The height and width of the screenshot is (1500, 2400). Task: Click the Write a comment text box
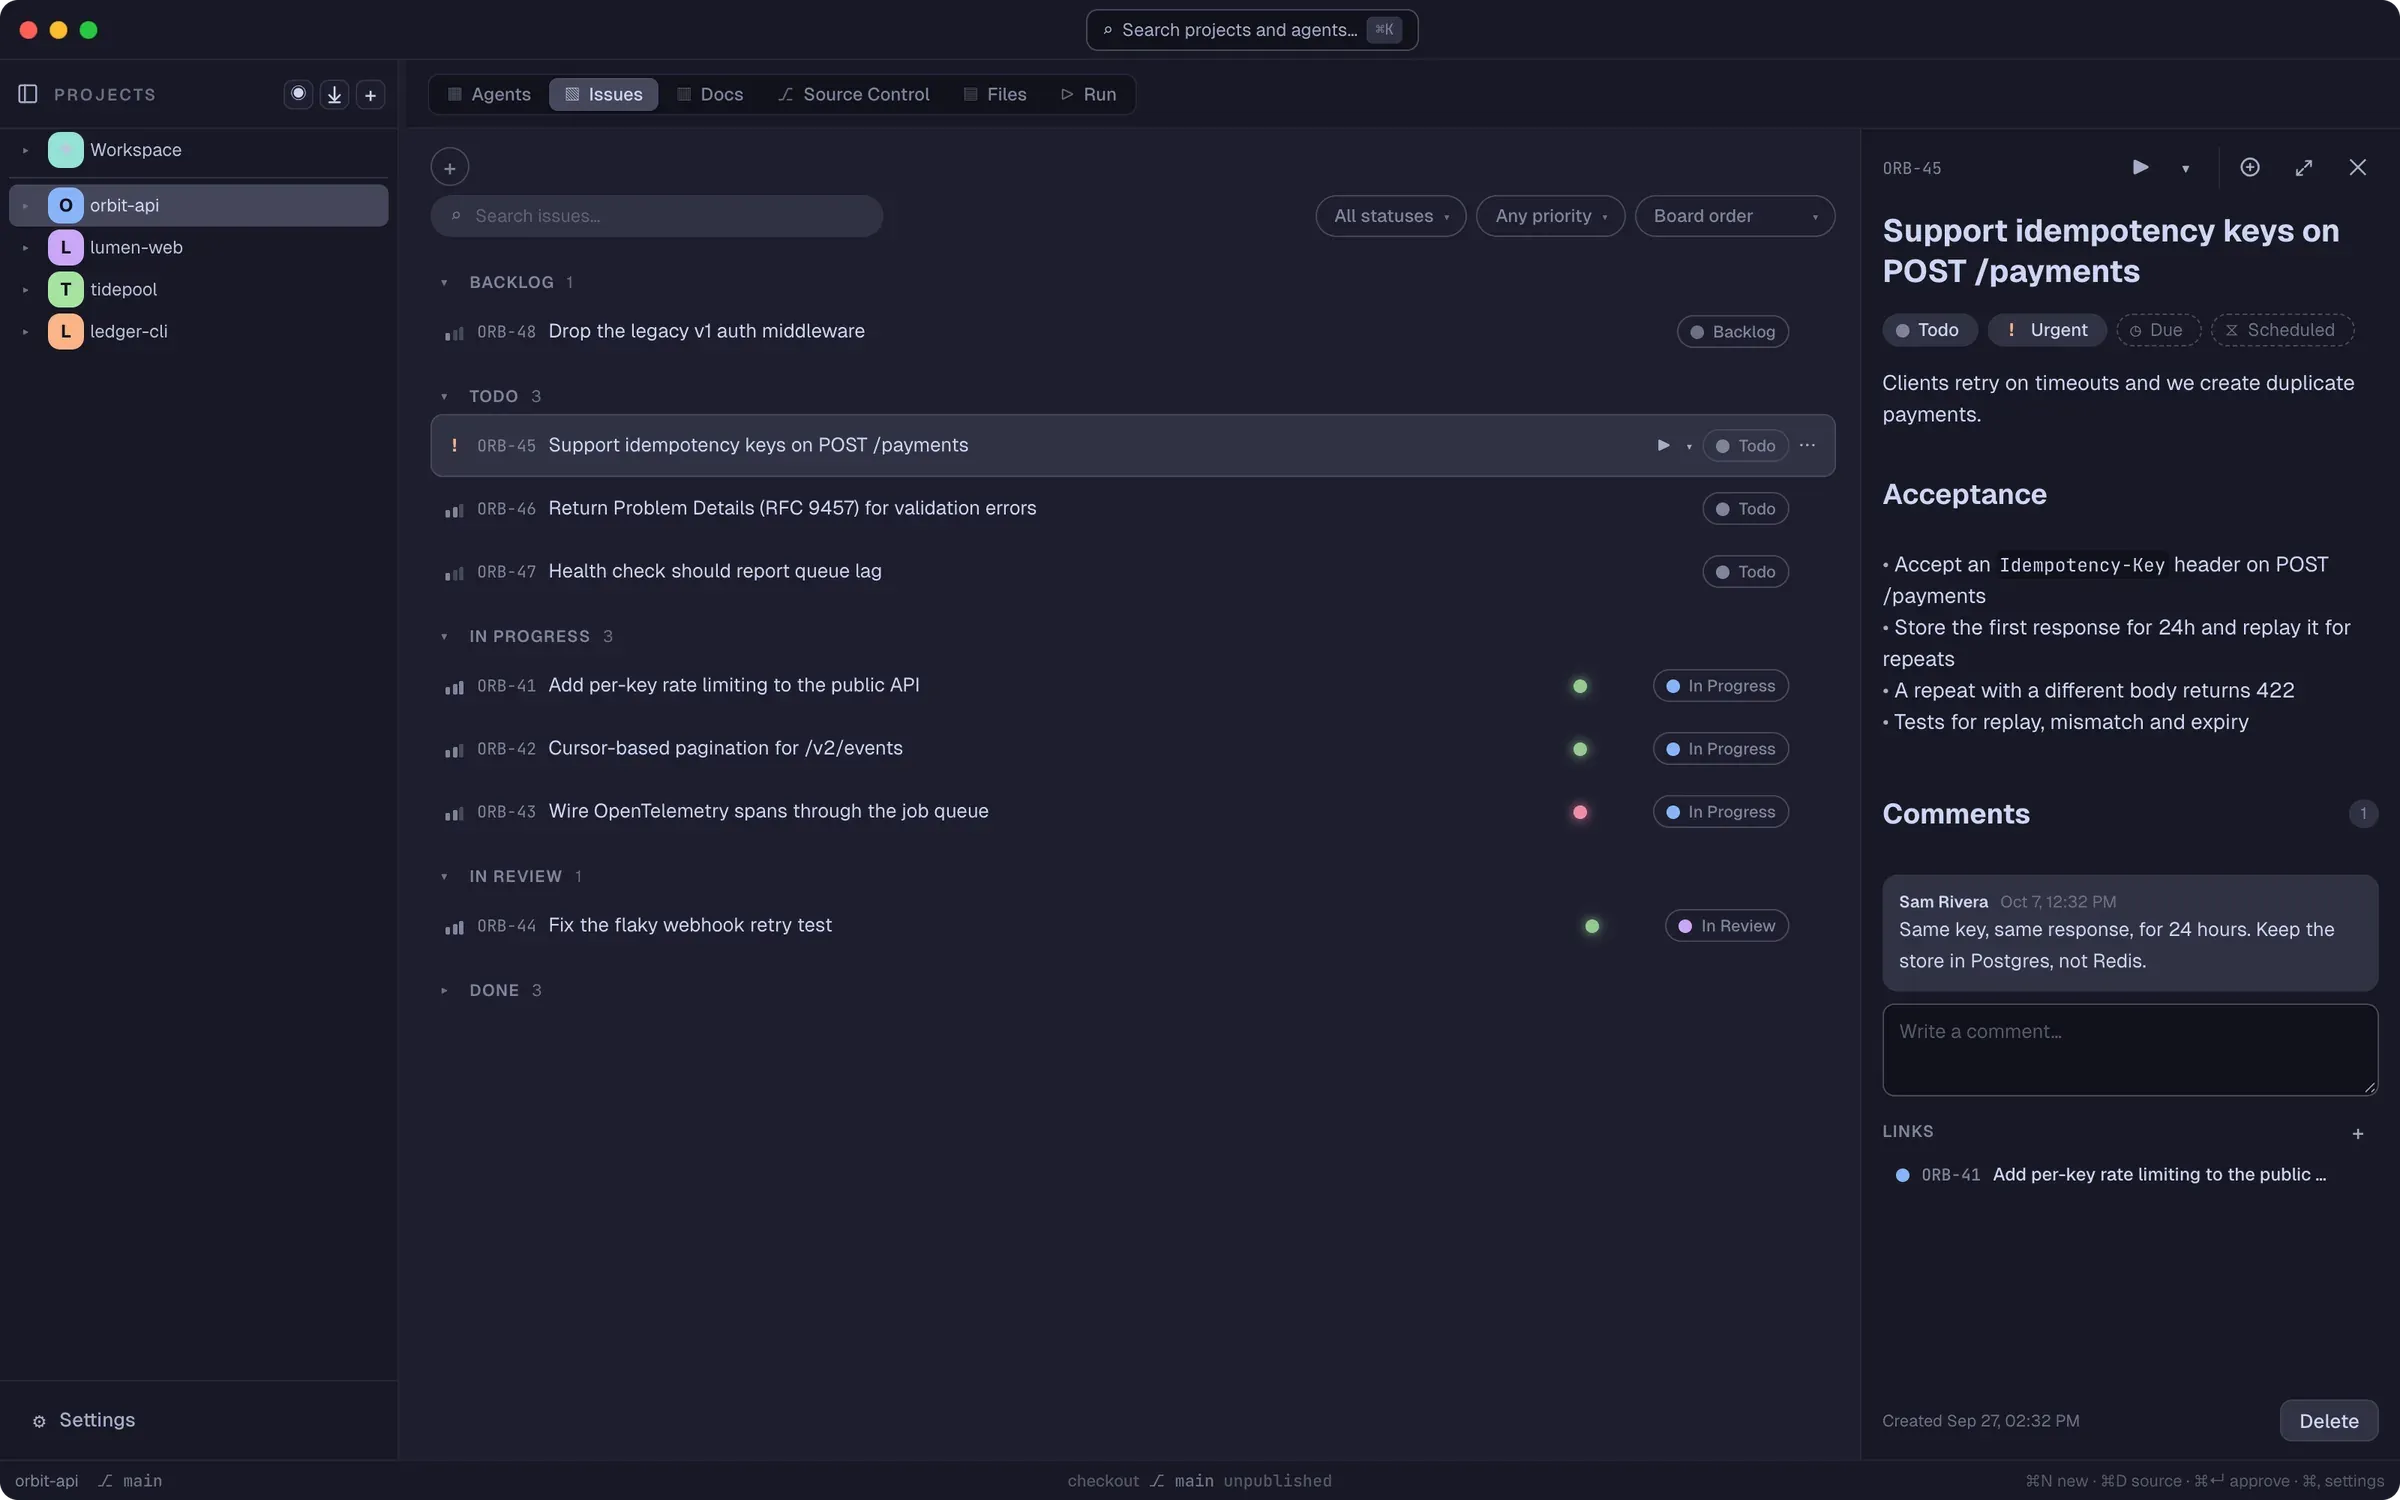tap(2130, 1050)
